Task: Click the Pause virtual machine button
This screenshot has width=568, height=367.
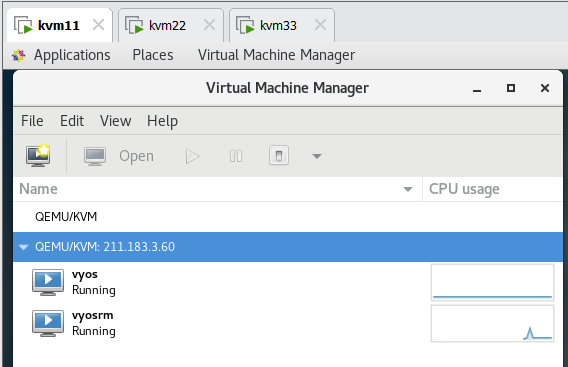Action: click(236, 157)
